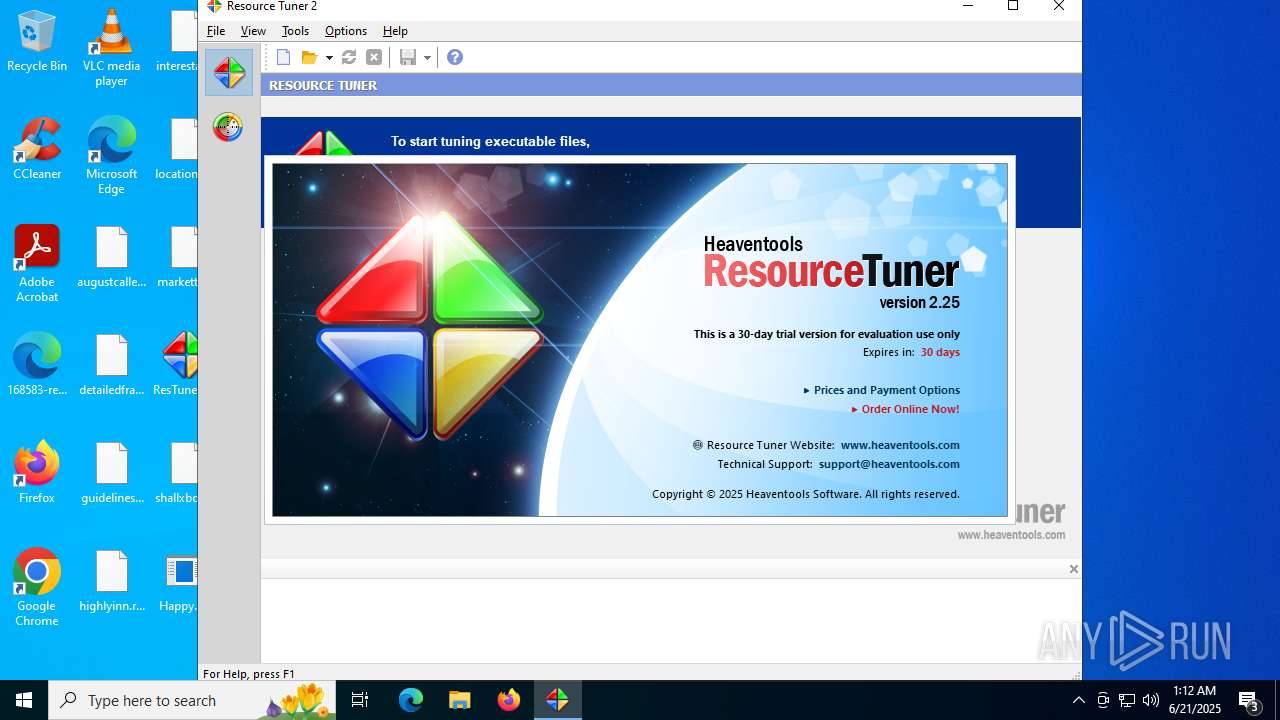Select the circular target sidebar icon
The image size is (1280, 720).
pos(228,127)
